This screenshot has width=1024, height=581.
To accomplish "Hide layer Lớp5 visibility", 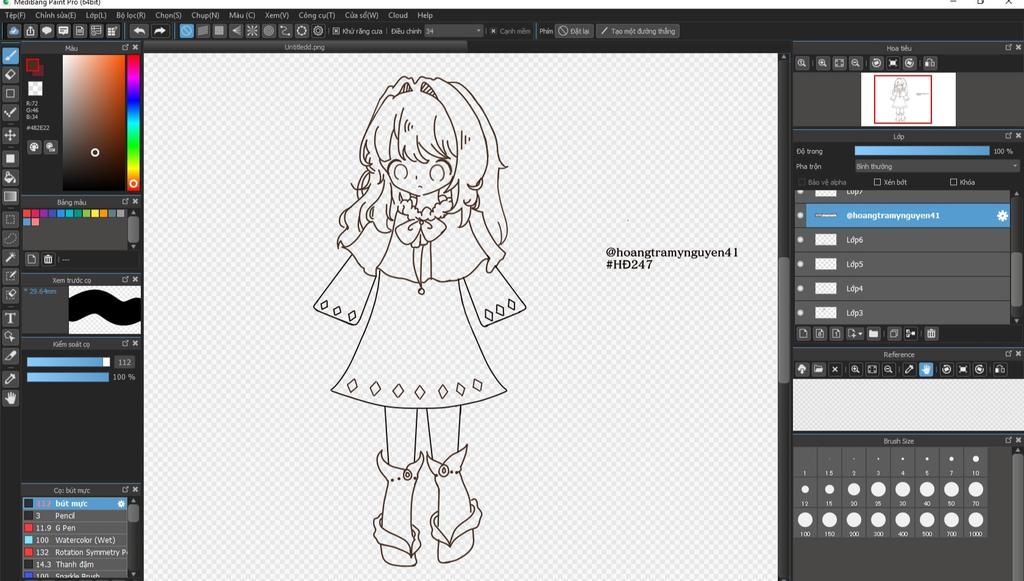I will [801, 264].
